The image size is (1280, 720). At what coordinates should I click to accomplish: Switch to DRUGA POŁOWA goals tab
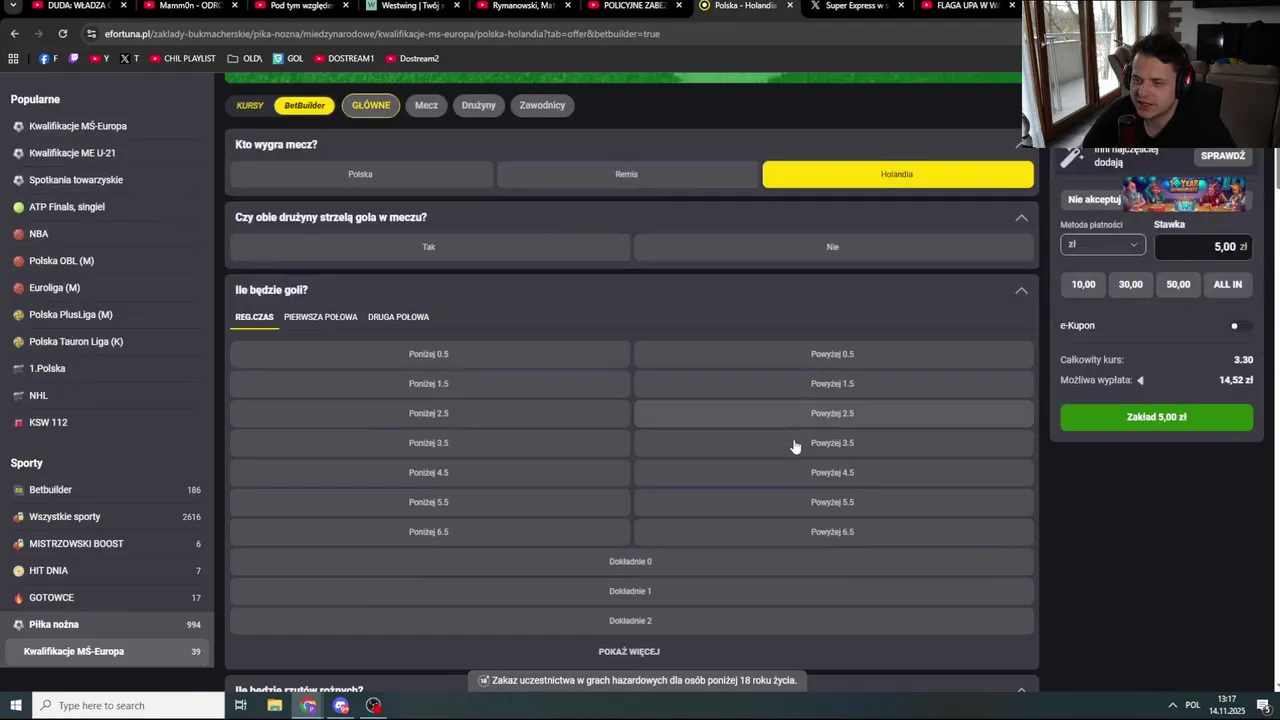click(x=398, y=317)
